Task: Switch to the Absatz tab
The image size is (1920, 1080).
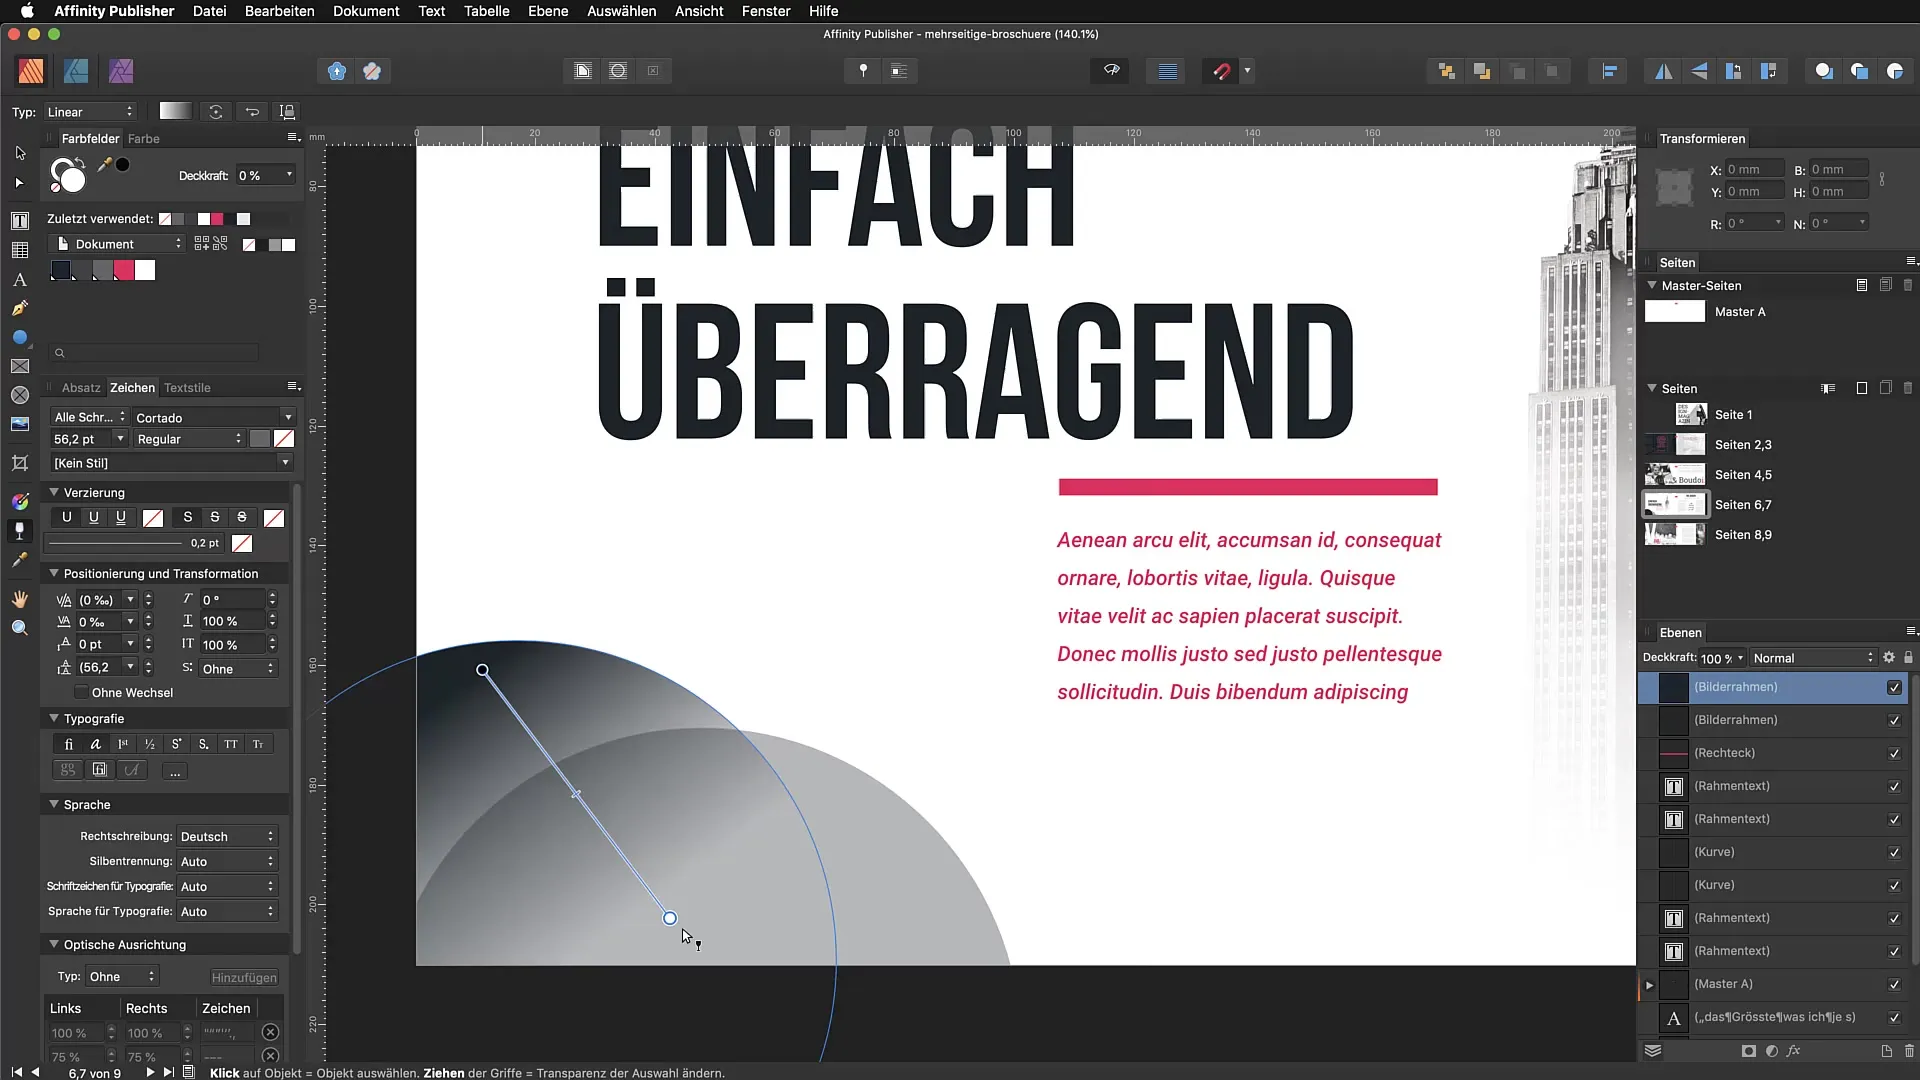Action: [81, 388]
